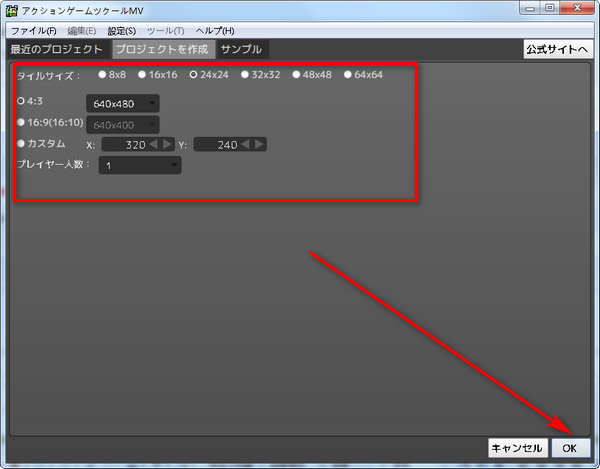This screenshot has height=469, width=600.
Task: Maximize the アクションゲームツクールMV window
Action: click(x=550, y=8)
